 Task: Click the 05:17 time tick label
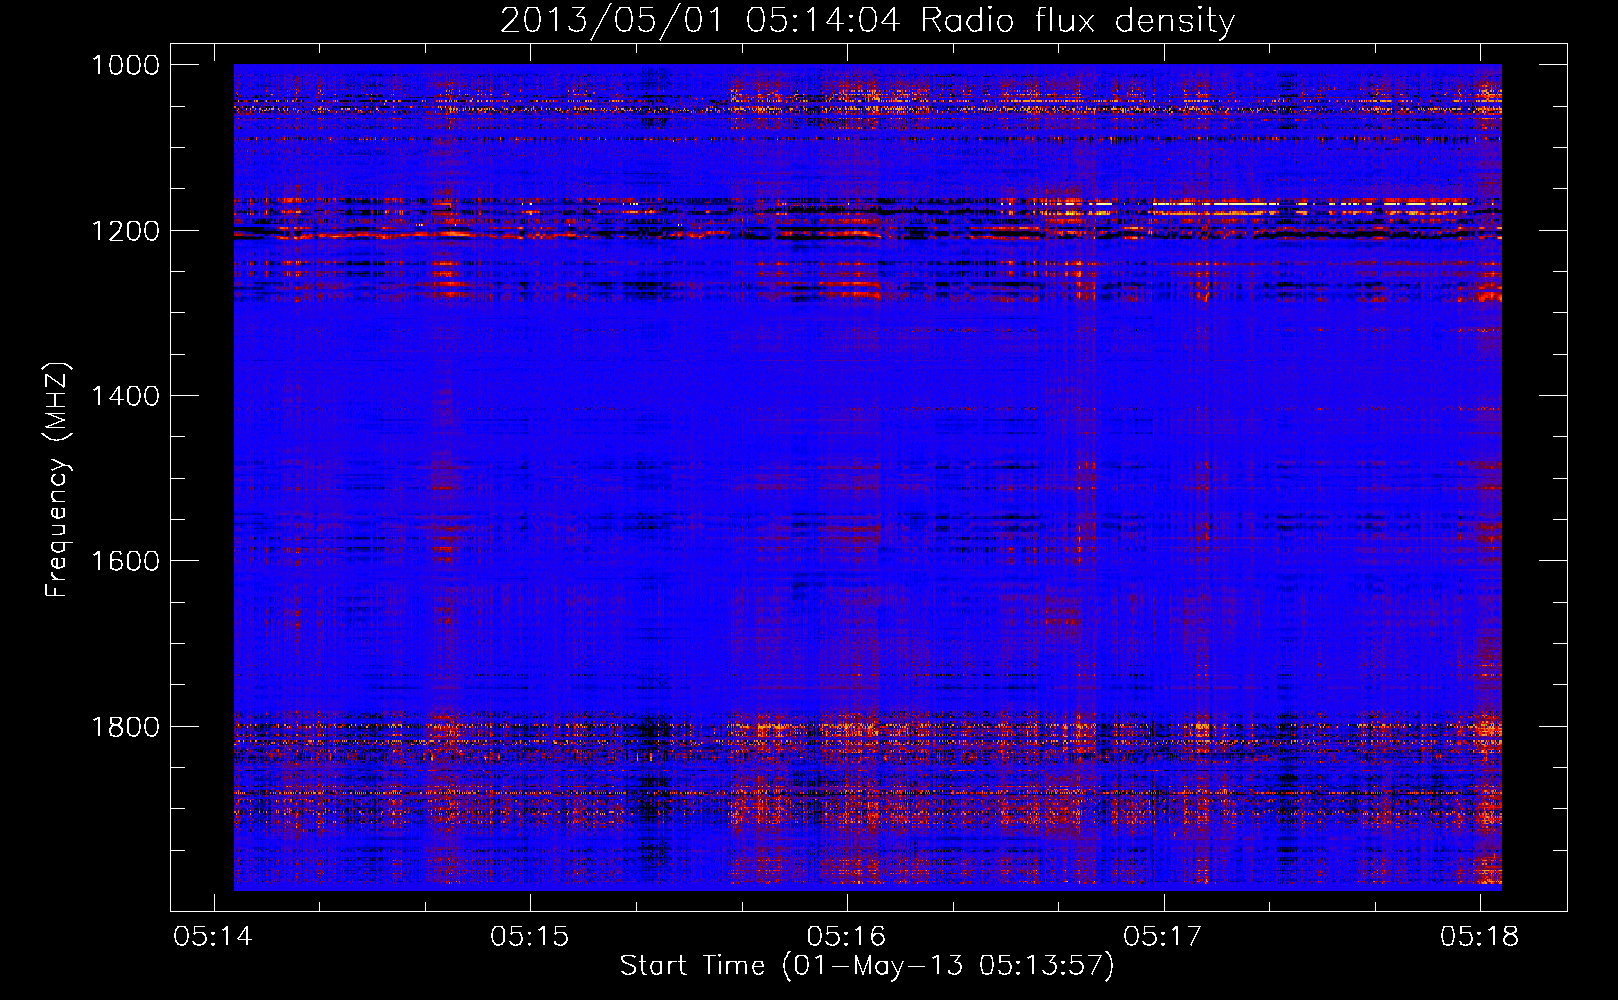[1163, 937]
